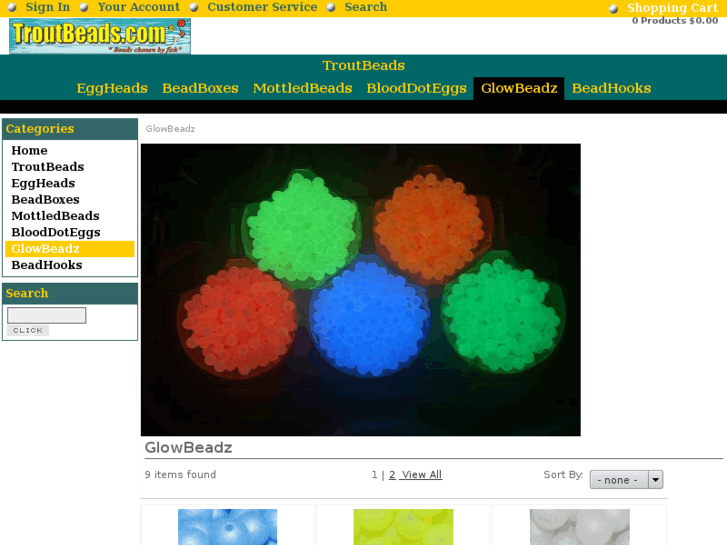Click the CLICK search button
The image size is (727, 545).
point(28,330)
